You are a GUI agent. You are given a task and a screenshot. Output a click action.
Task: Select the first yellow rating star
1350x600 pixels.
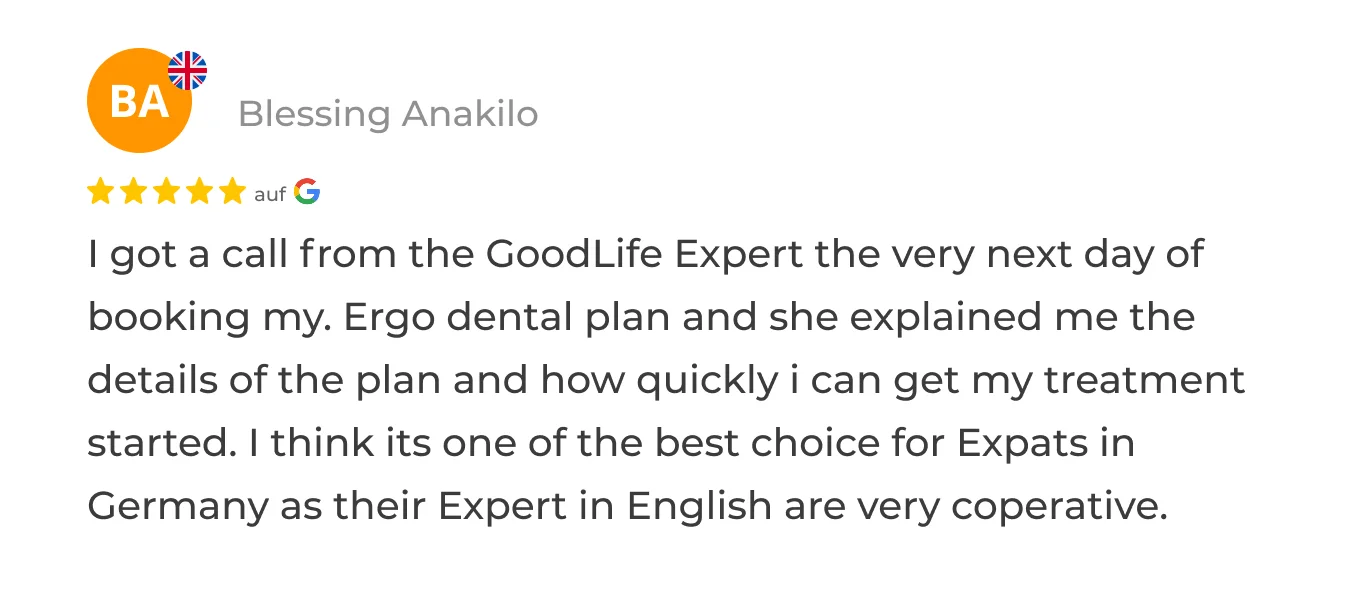click(100, 191)
